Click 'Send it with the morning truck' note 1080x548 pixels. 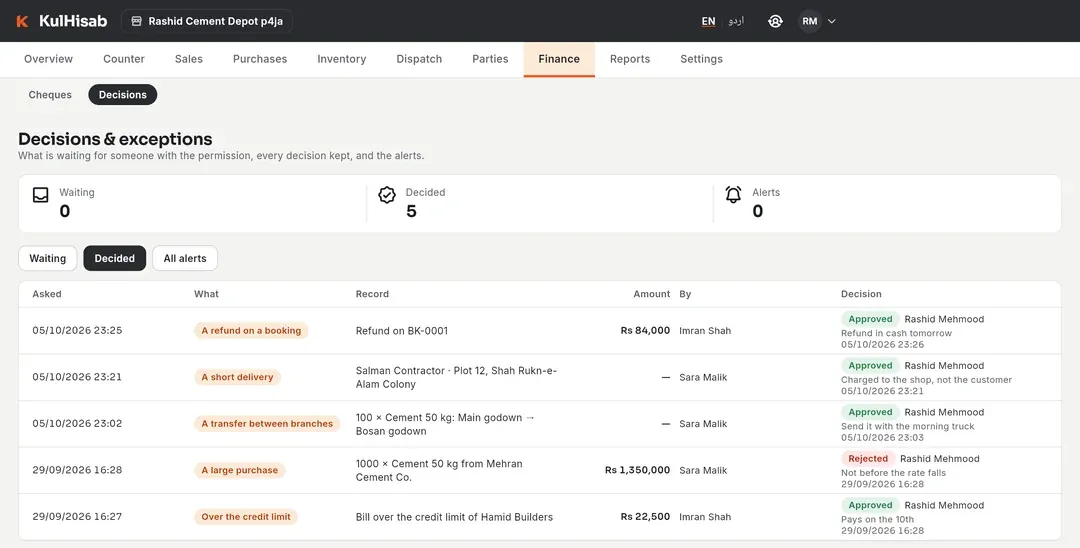908,426
